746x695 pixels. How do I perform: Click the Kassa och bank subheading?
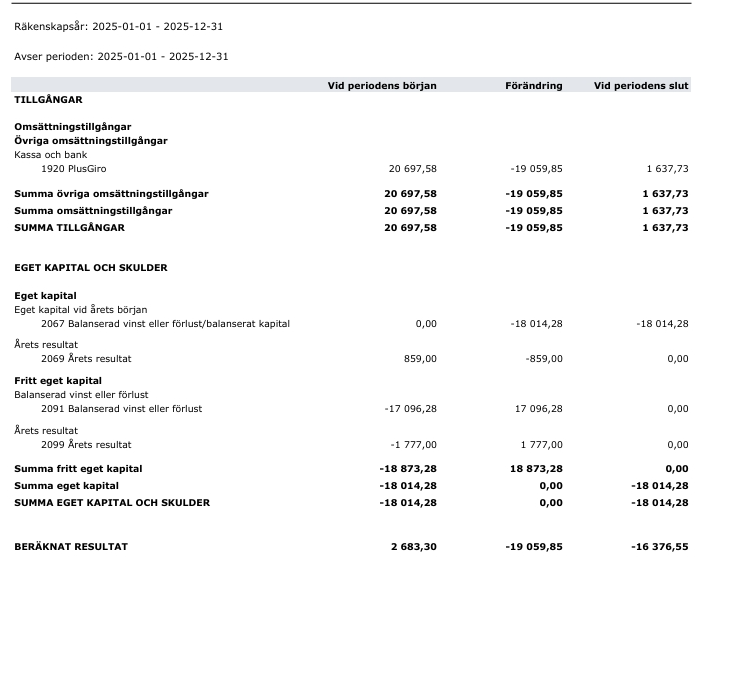pyautogui.click(x=51, y=155)
